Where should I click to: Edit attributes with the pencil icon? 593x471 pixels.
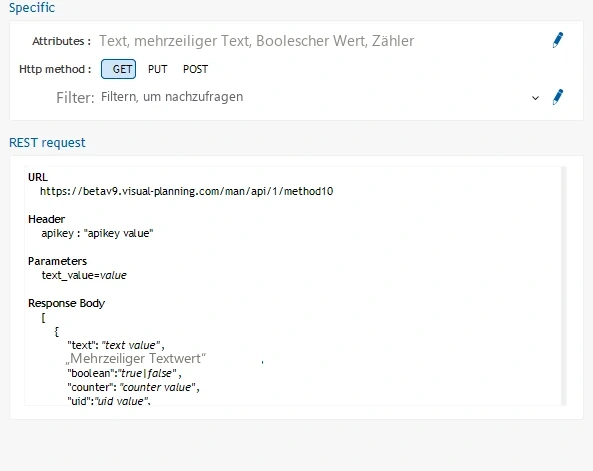pos(557,40)
